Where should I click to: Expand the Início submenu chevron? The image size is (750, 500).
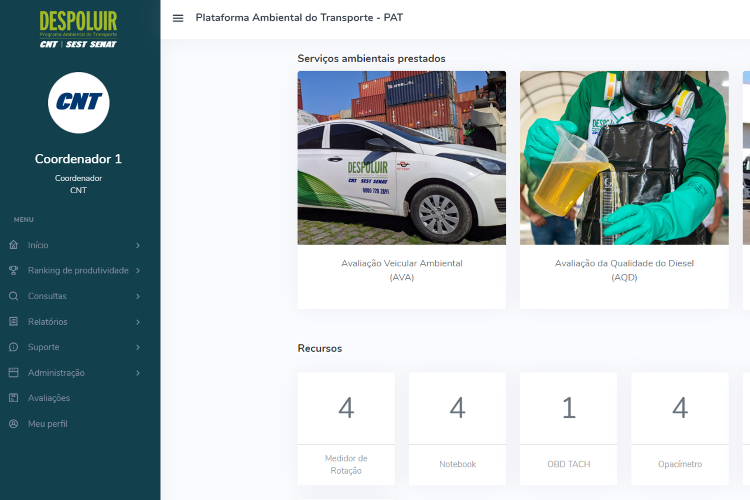(x=138, y=245)
